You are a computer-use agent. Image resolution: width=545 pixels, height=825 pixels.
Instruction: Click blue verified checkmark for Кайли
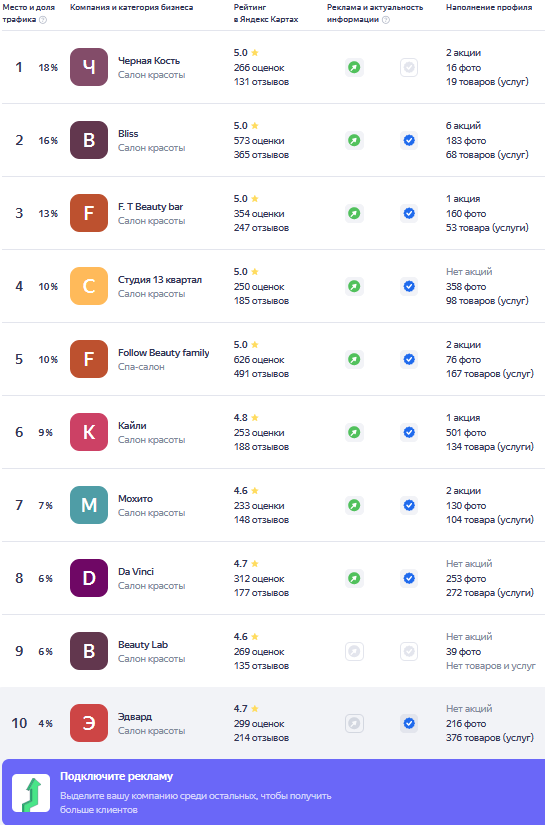click(409, 432)
